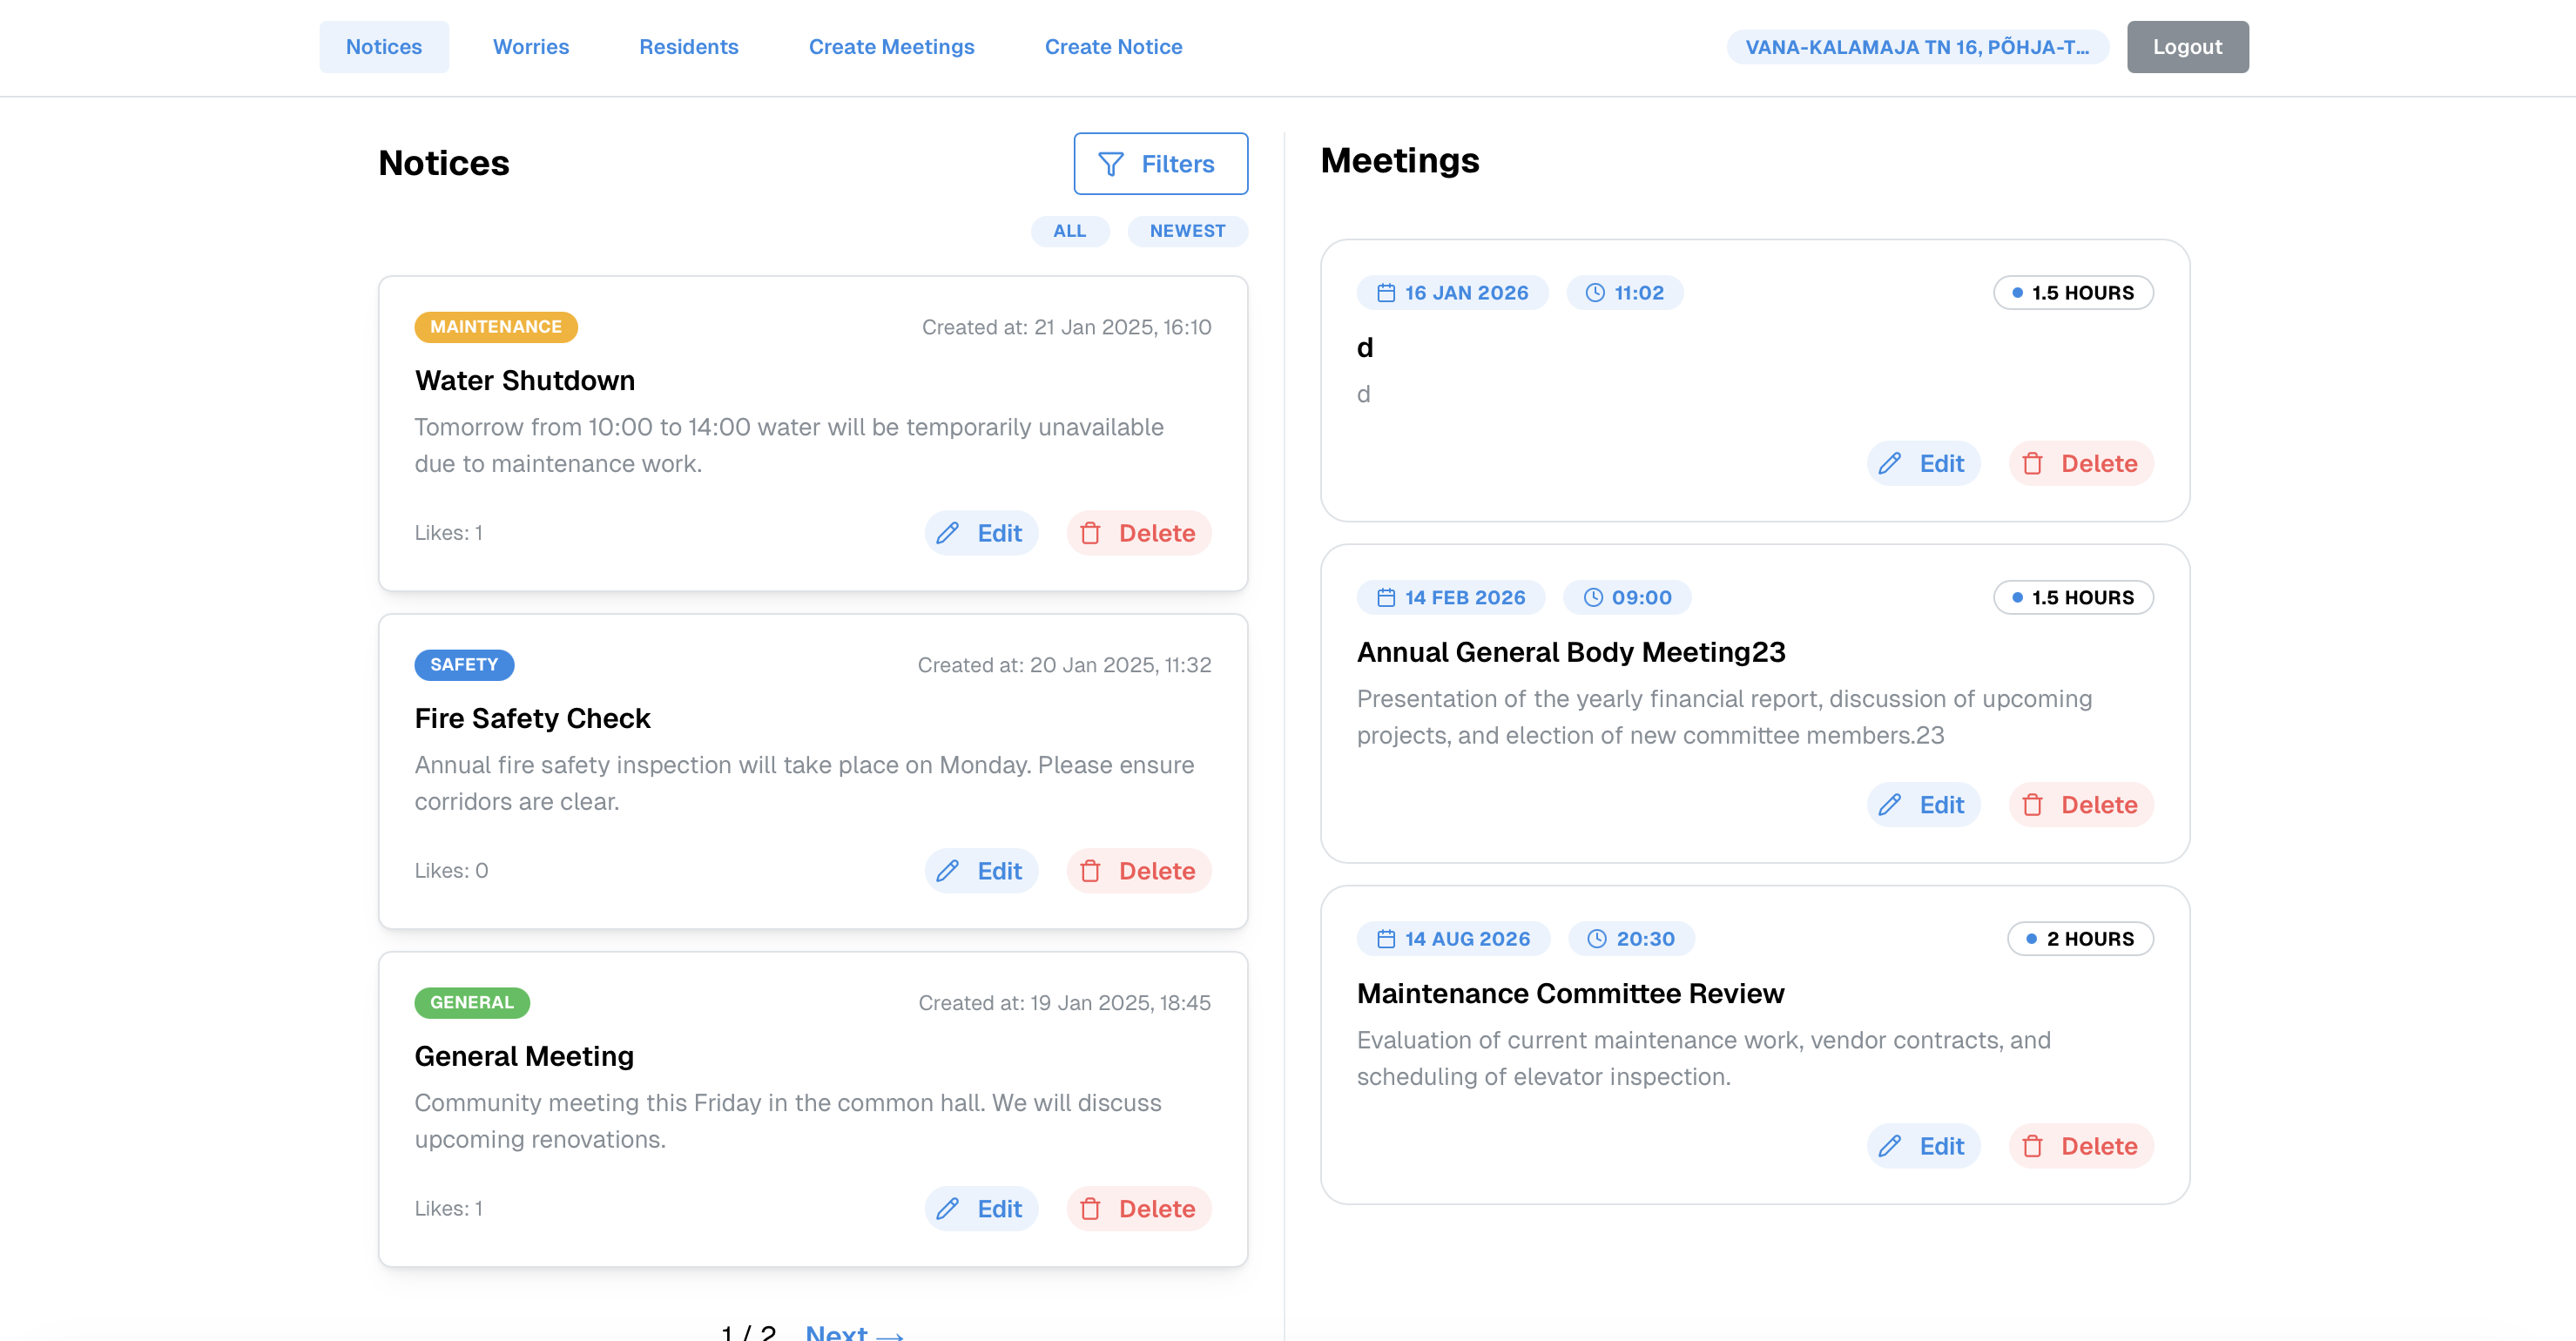Click trash icon on Maintenance Committee Review meeting
The width and height of the screenshot is (2576, 1341).
click(x=2032, y=1146)
